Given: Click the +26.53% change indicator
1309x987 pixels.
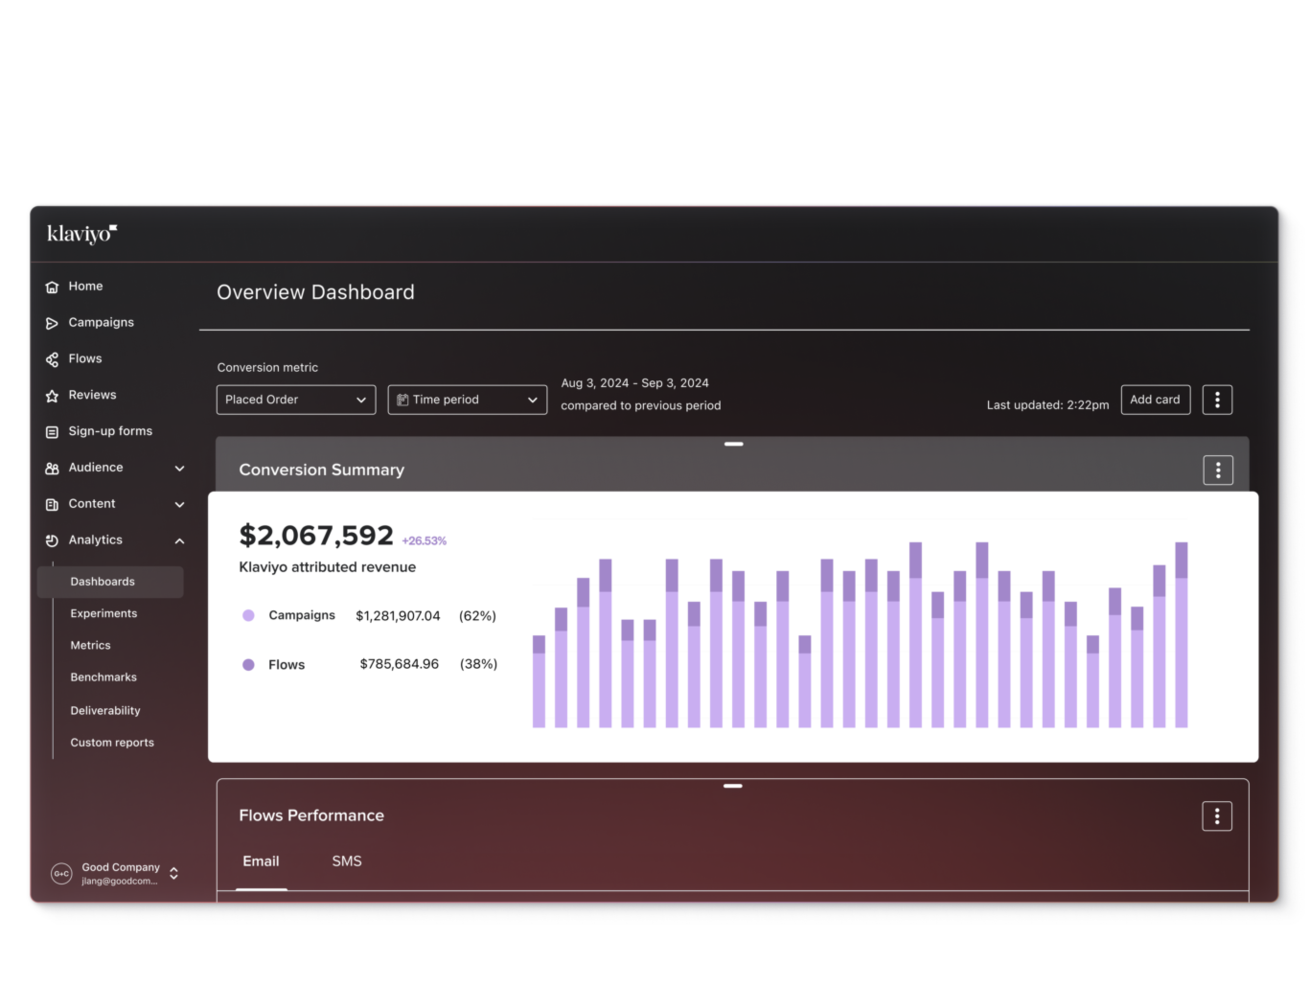Looking at the screenshot, I should (424, 541).
